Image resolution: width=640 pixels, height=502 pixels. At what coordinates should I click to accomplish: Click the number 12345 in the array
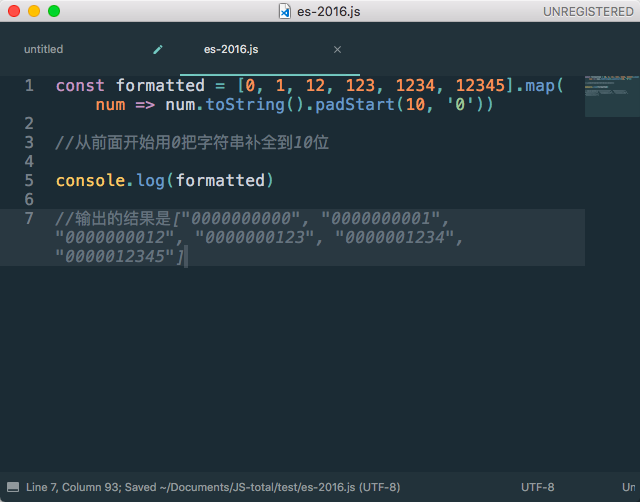[x=480, y=86]
